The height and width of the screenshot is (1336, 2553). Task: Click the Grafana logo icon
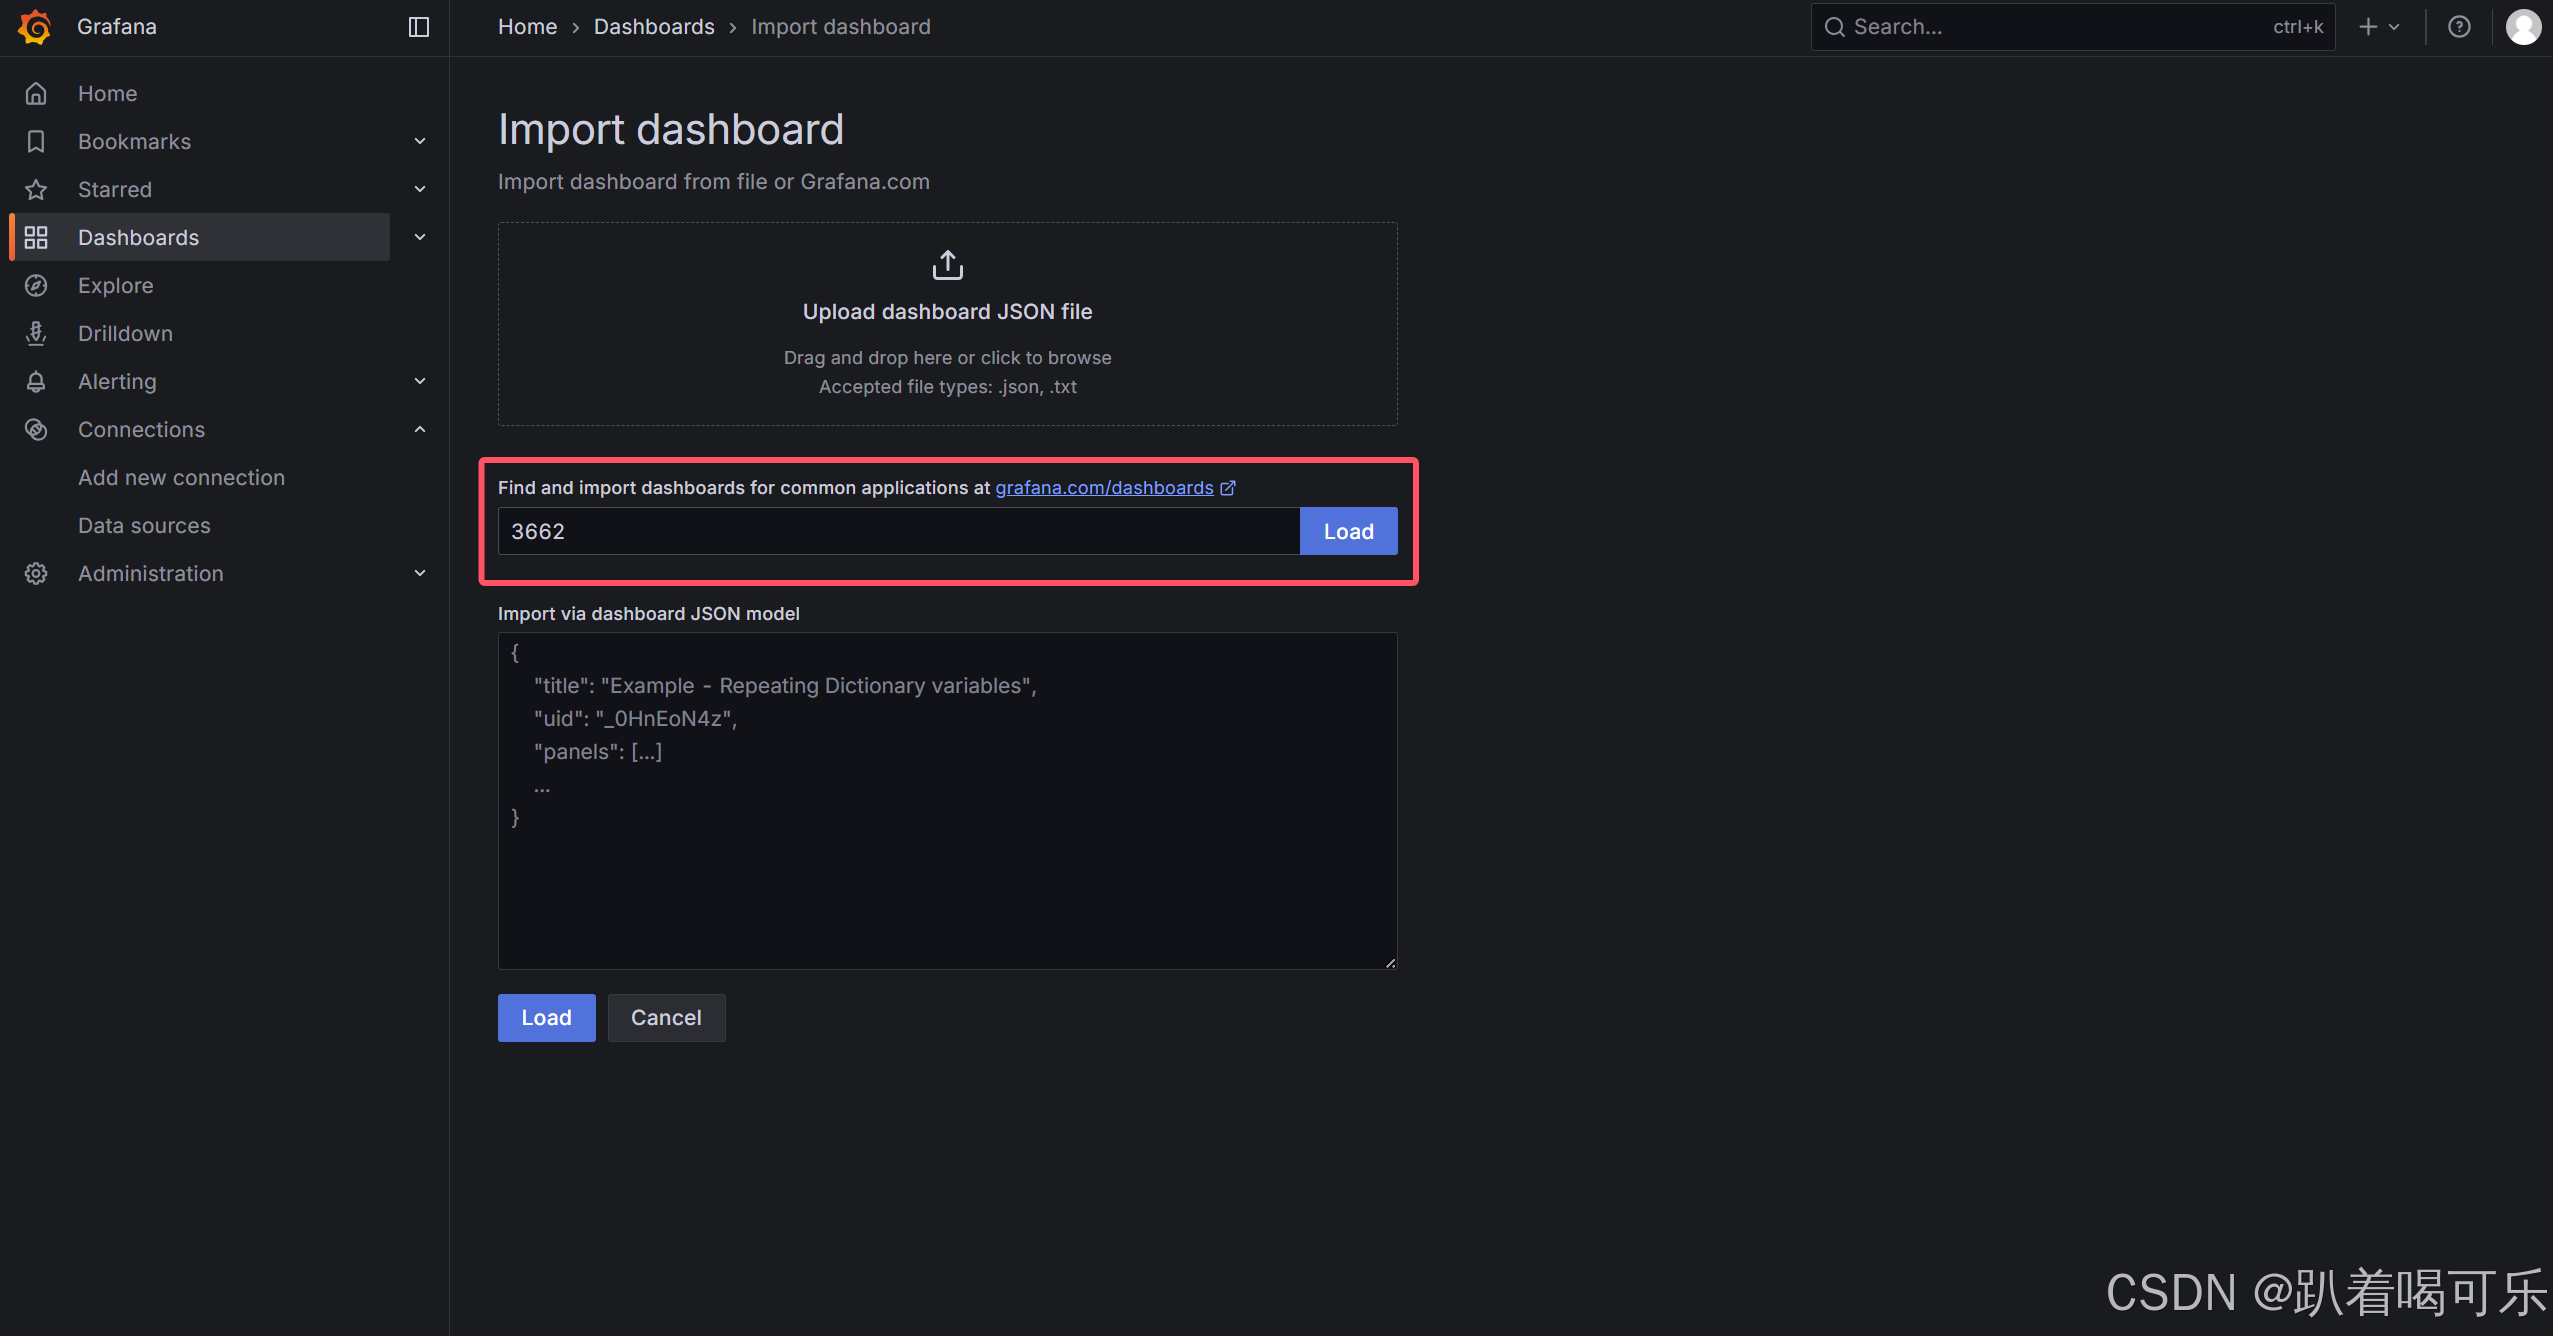35,27
